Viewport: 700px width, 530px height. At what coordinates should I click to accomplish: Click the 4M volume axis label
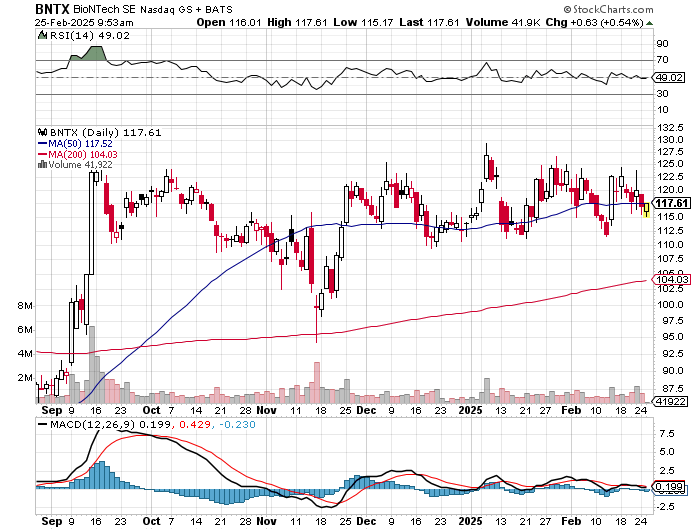pyautogui.click(x=25, y=354)
